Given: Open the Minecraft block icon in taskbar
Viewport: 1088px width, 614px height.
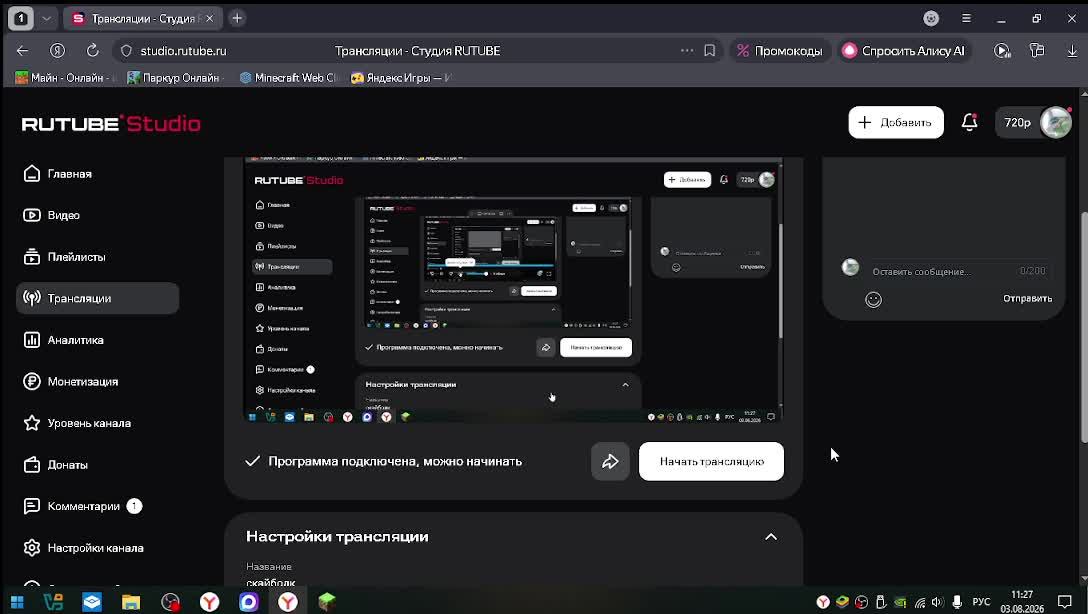Looking at the screenshot, I should [x=327, y=602].
